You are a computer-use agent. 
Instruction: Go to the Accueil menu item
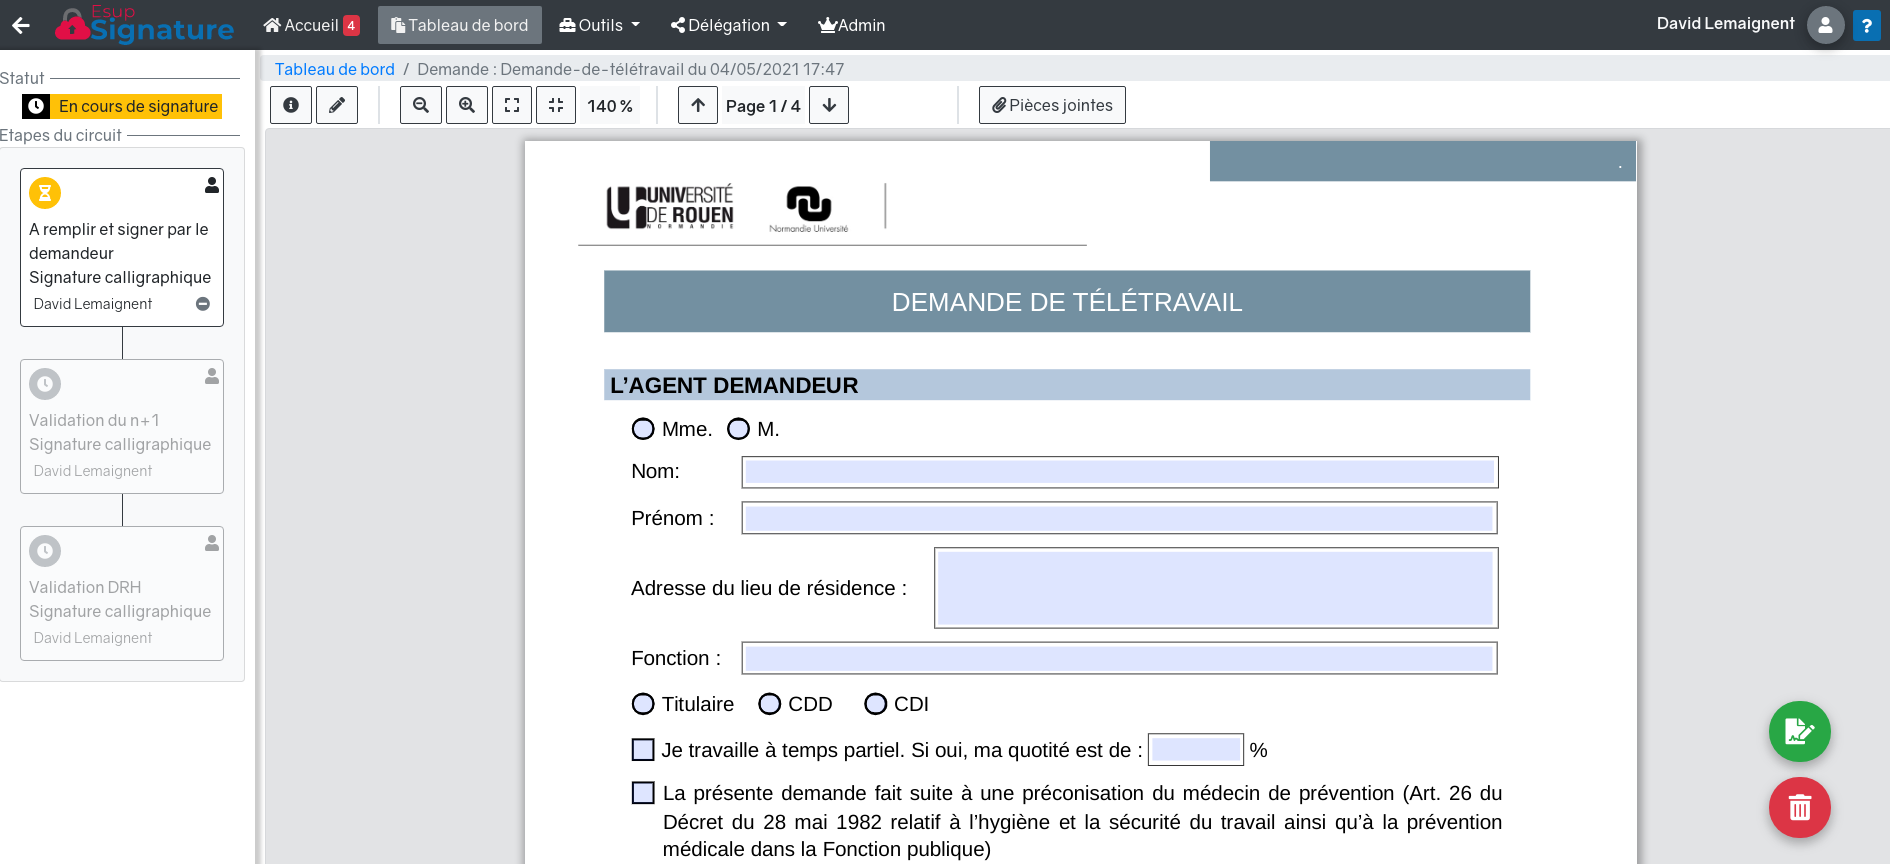coord(310,25)
